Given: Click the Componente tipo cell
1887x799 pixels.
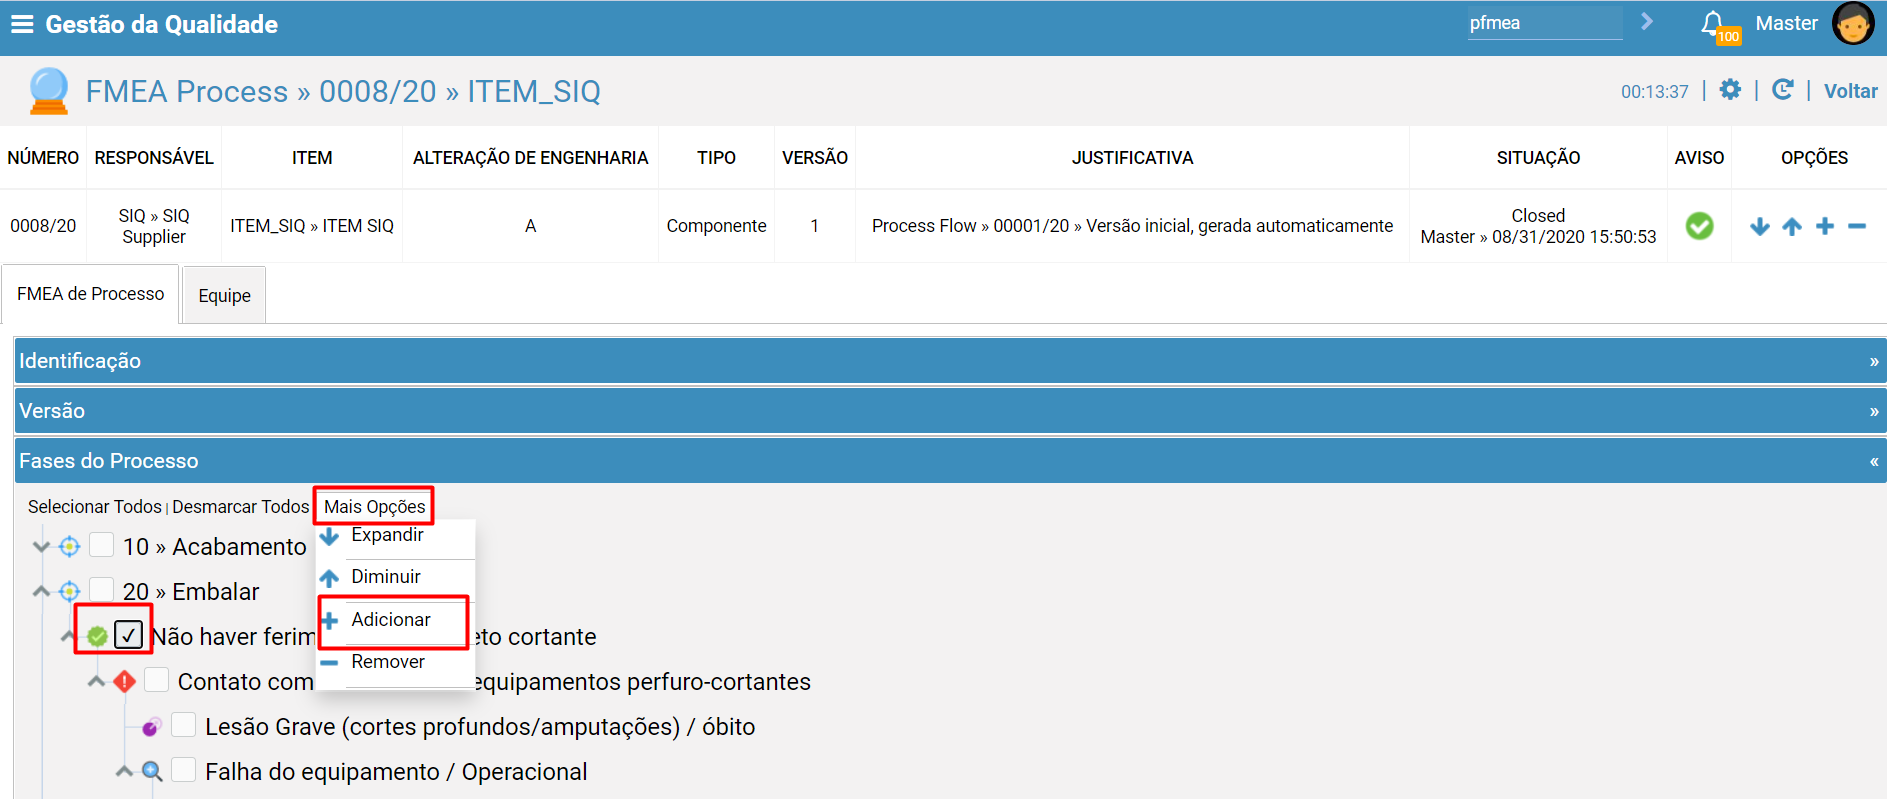Looking at the screenshot, I should click(716, 226).
